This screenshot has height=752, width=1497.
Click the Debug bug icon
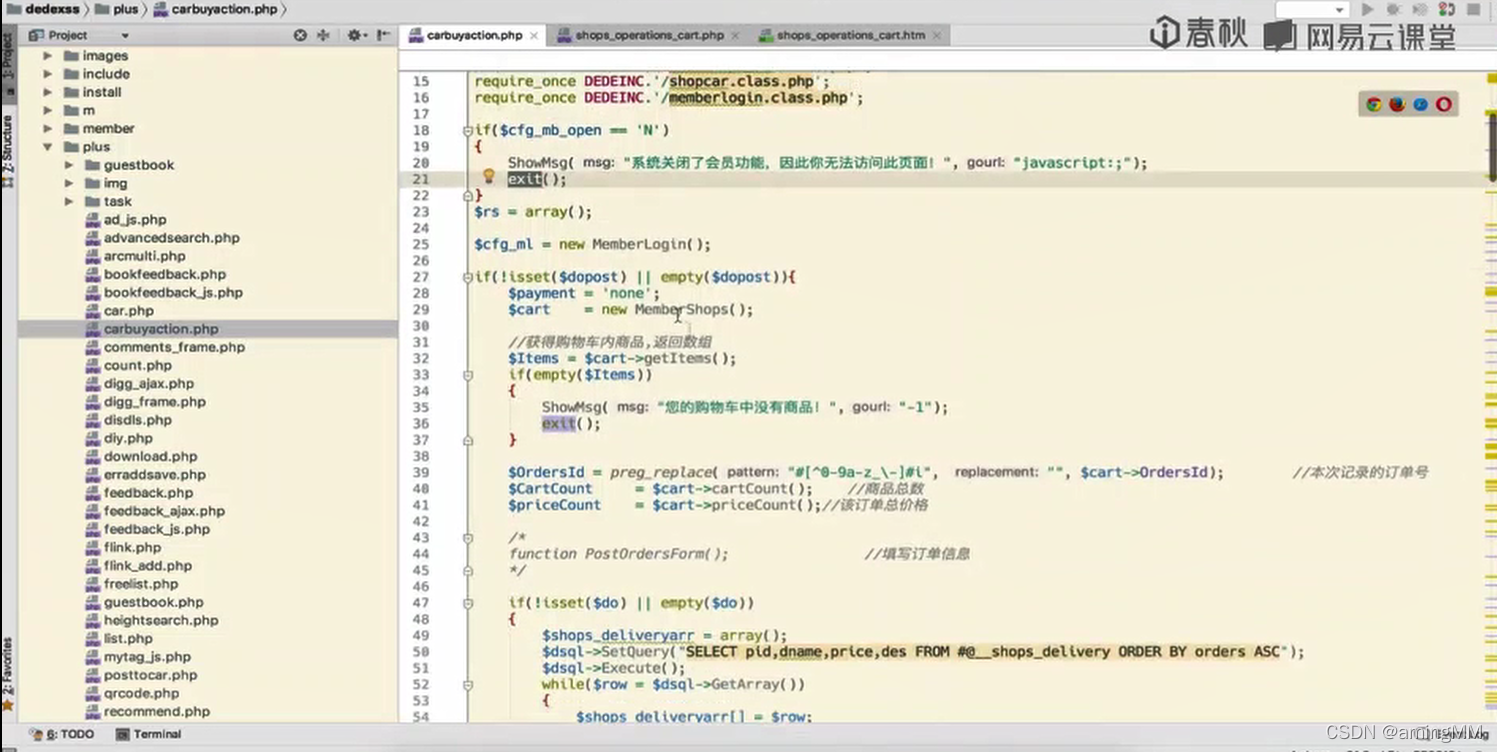pos(1393,9)
